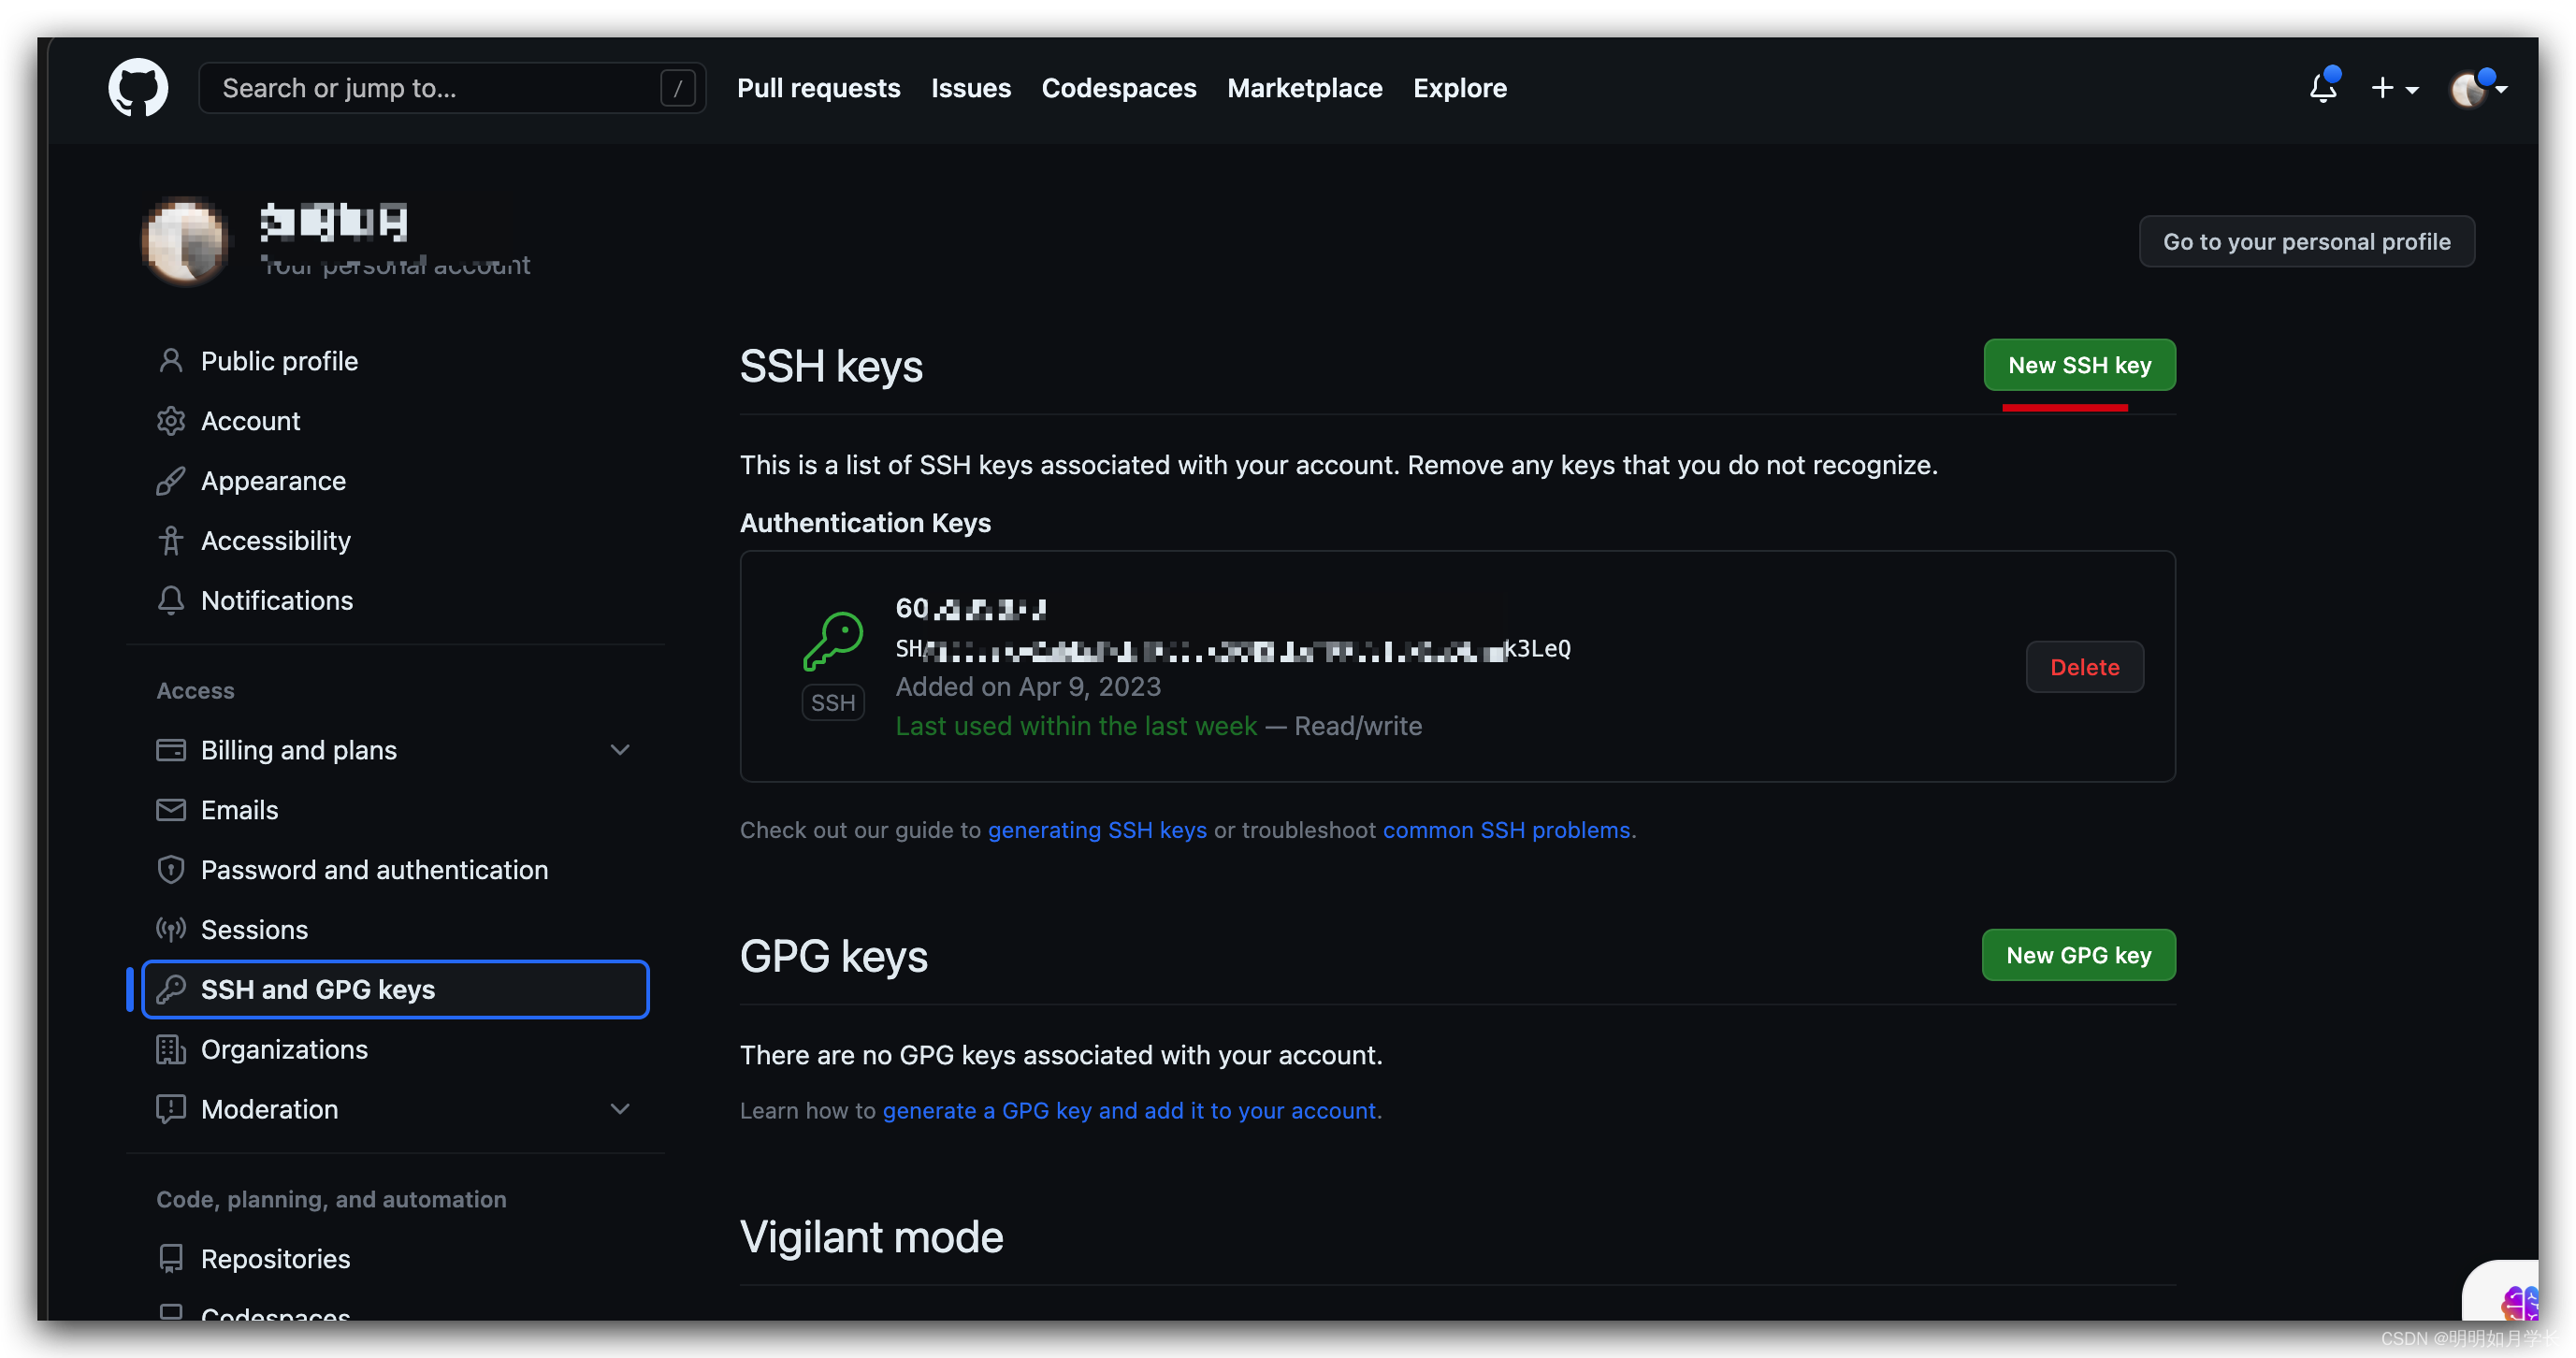Screen dimensions: 2576x1358
Task: Open Password and authentication settings
Action: [x=395, y=870]
